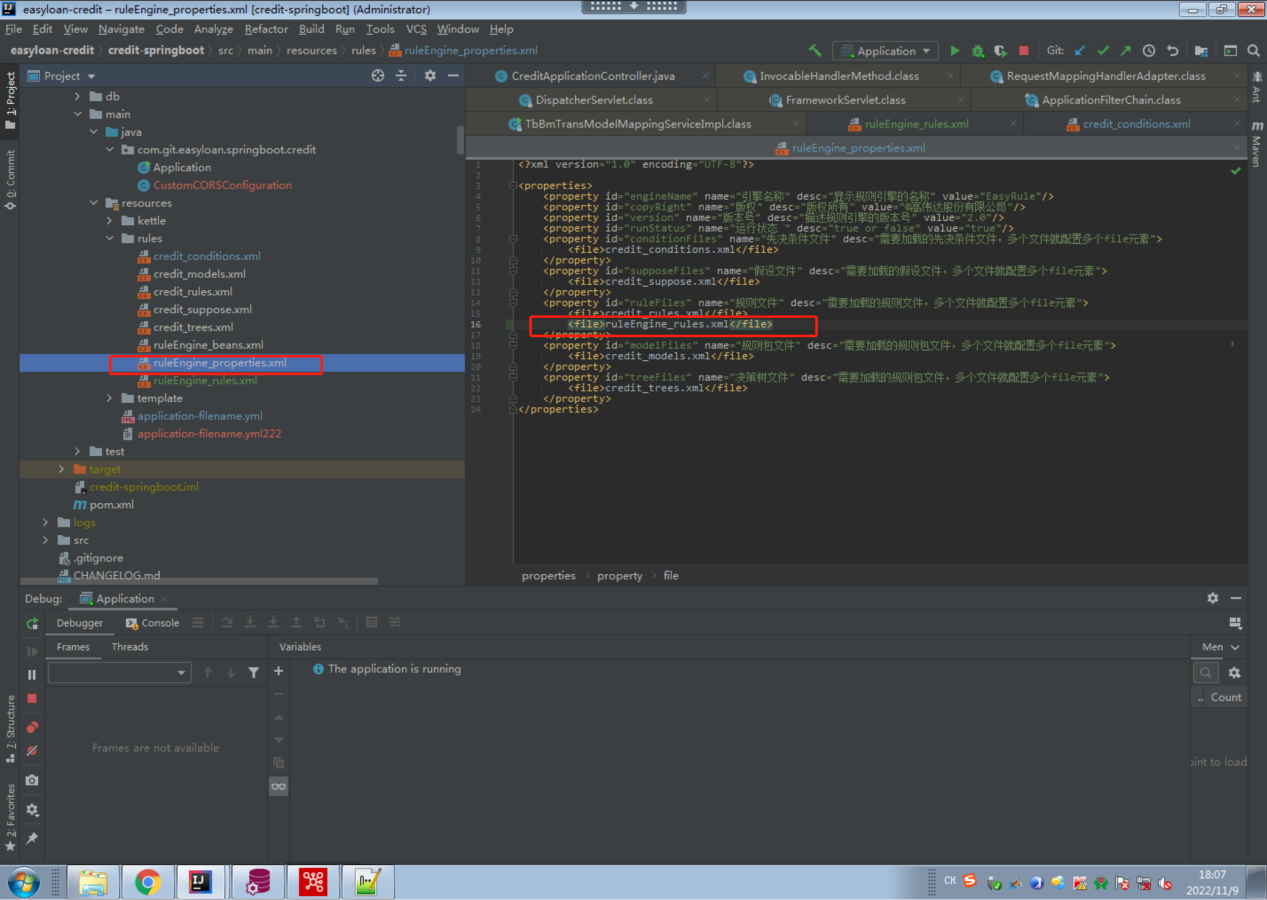Select credit_models.xml in project tree
The height and width of the screenshot is (900, 1267).
coord(199,274)
